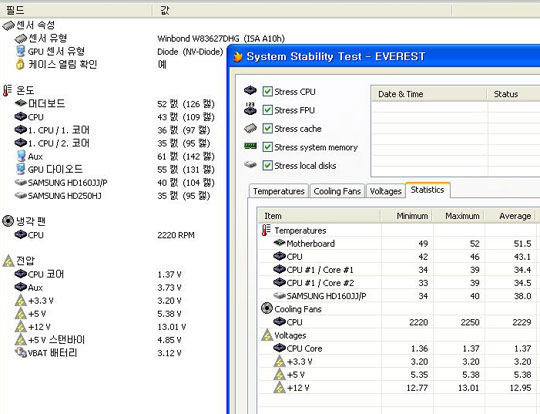
Task: Click the +12 V icon in Statistics
Action: tap(279, 387)
